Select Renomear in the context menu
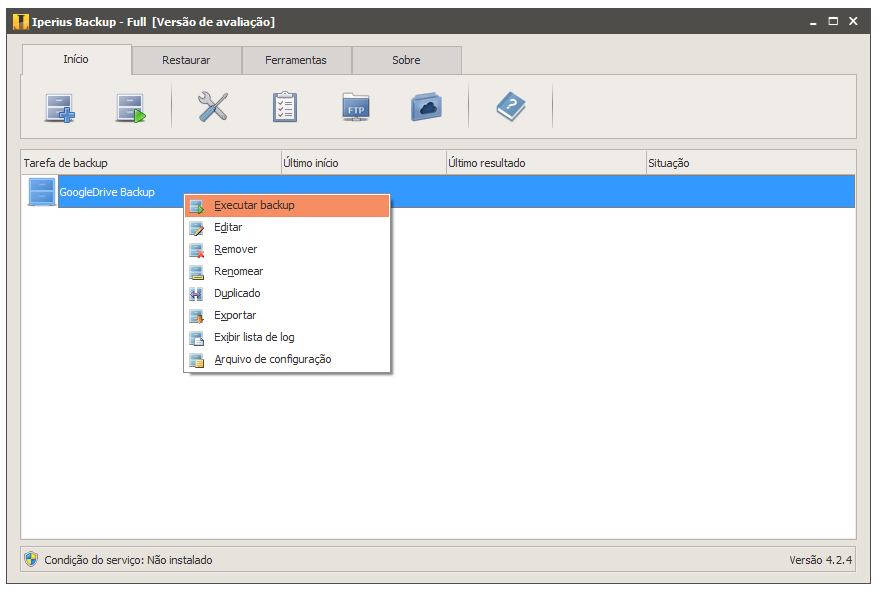The width and height of the screenshot is (880, 593). point(287,271)
